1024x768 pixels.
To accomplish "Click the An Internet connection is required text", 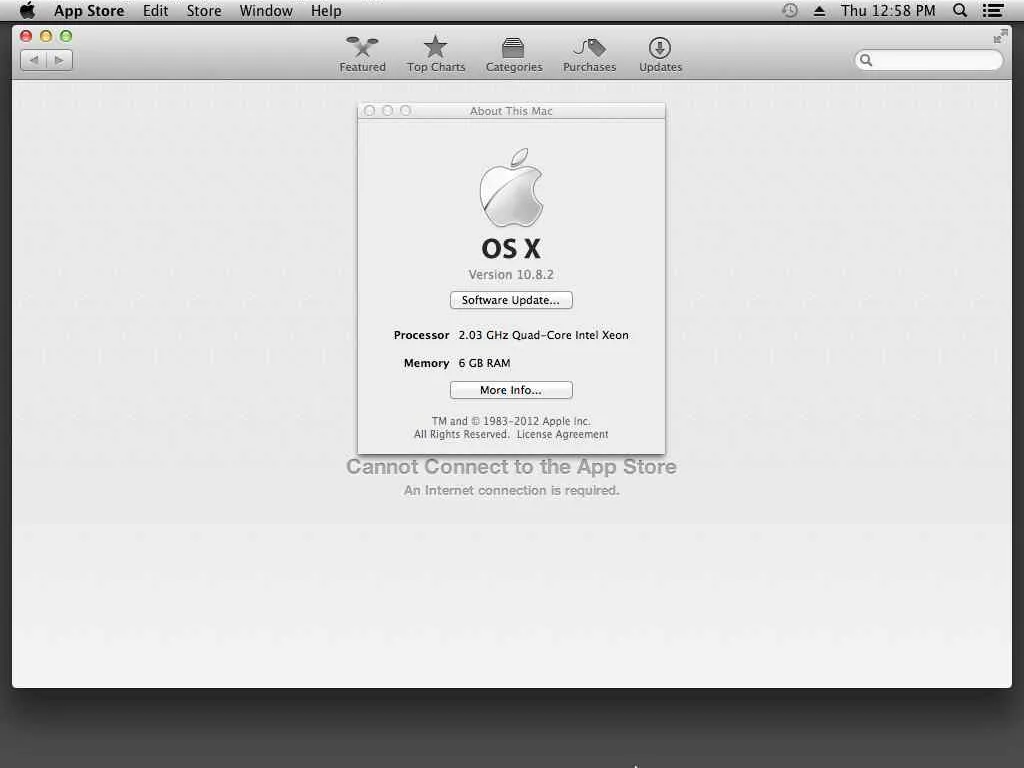I will coord(511,490).
